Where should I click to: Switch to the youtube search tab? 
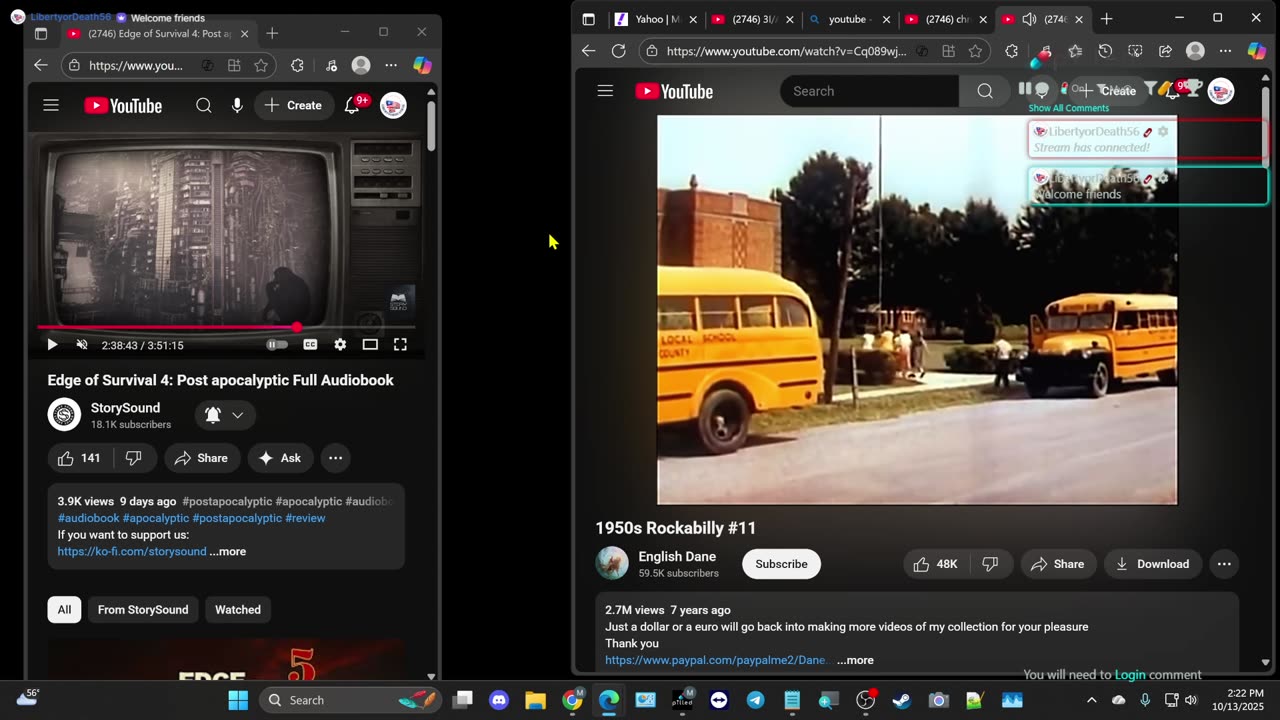[851, 19]
